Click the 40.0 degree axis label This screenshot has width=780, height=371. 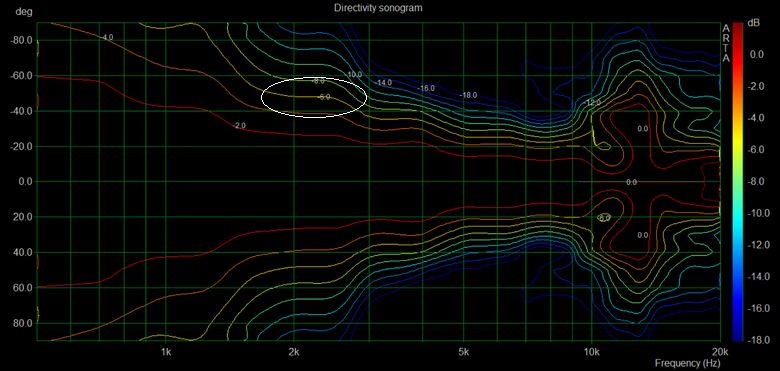(22, 253)
